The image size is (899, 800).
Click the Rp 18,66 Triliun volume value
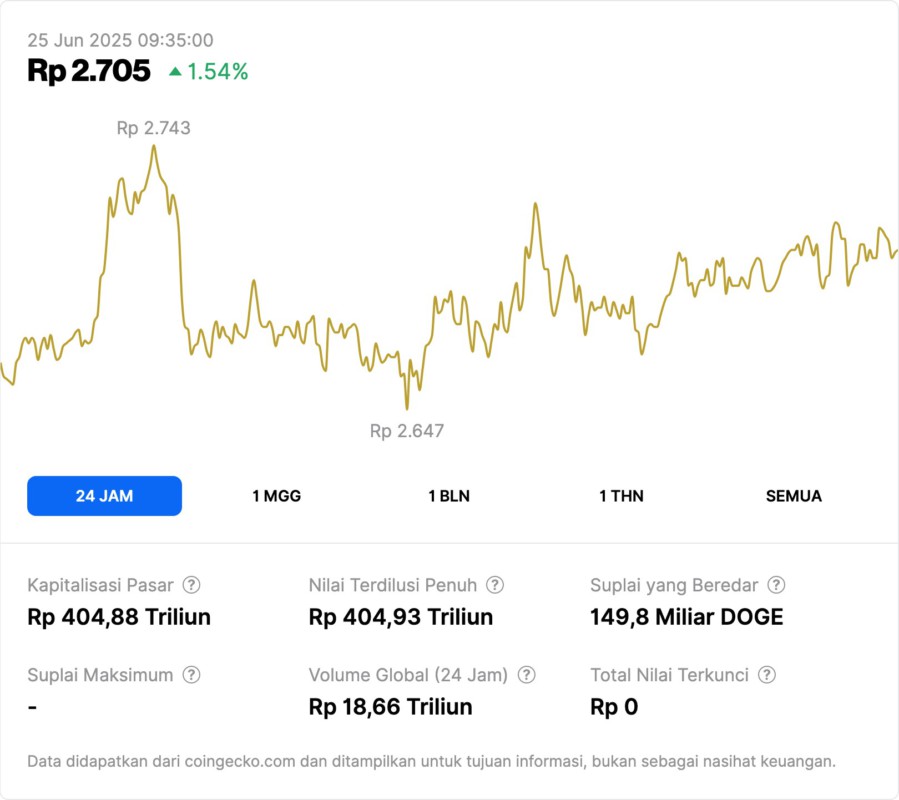pos(391,707)
